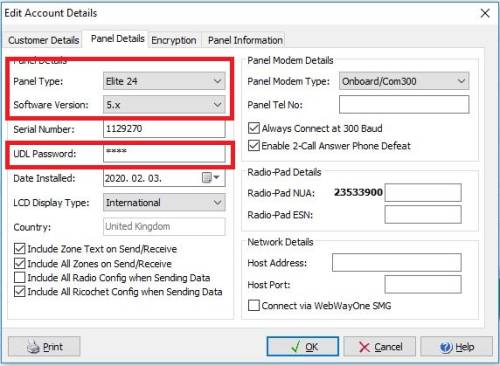The height and width of the screenshot is (366, 500).
Task: Open the Encryption tab
Action: 174,40
